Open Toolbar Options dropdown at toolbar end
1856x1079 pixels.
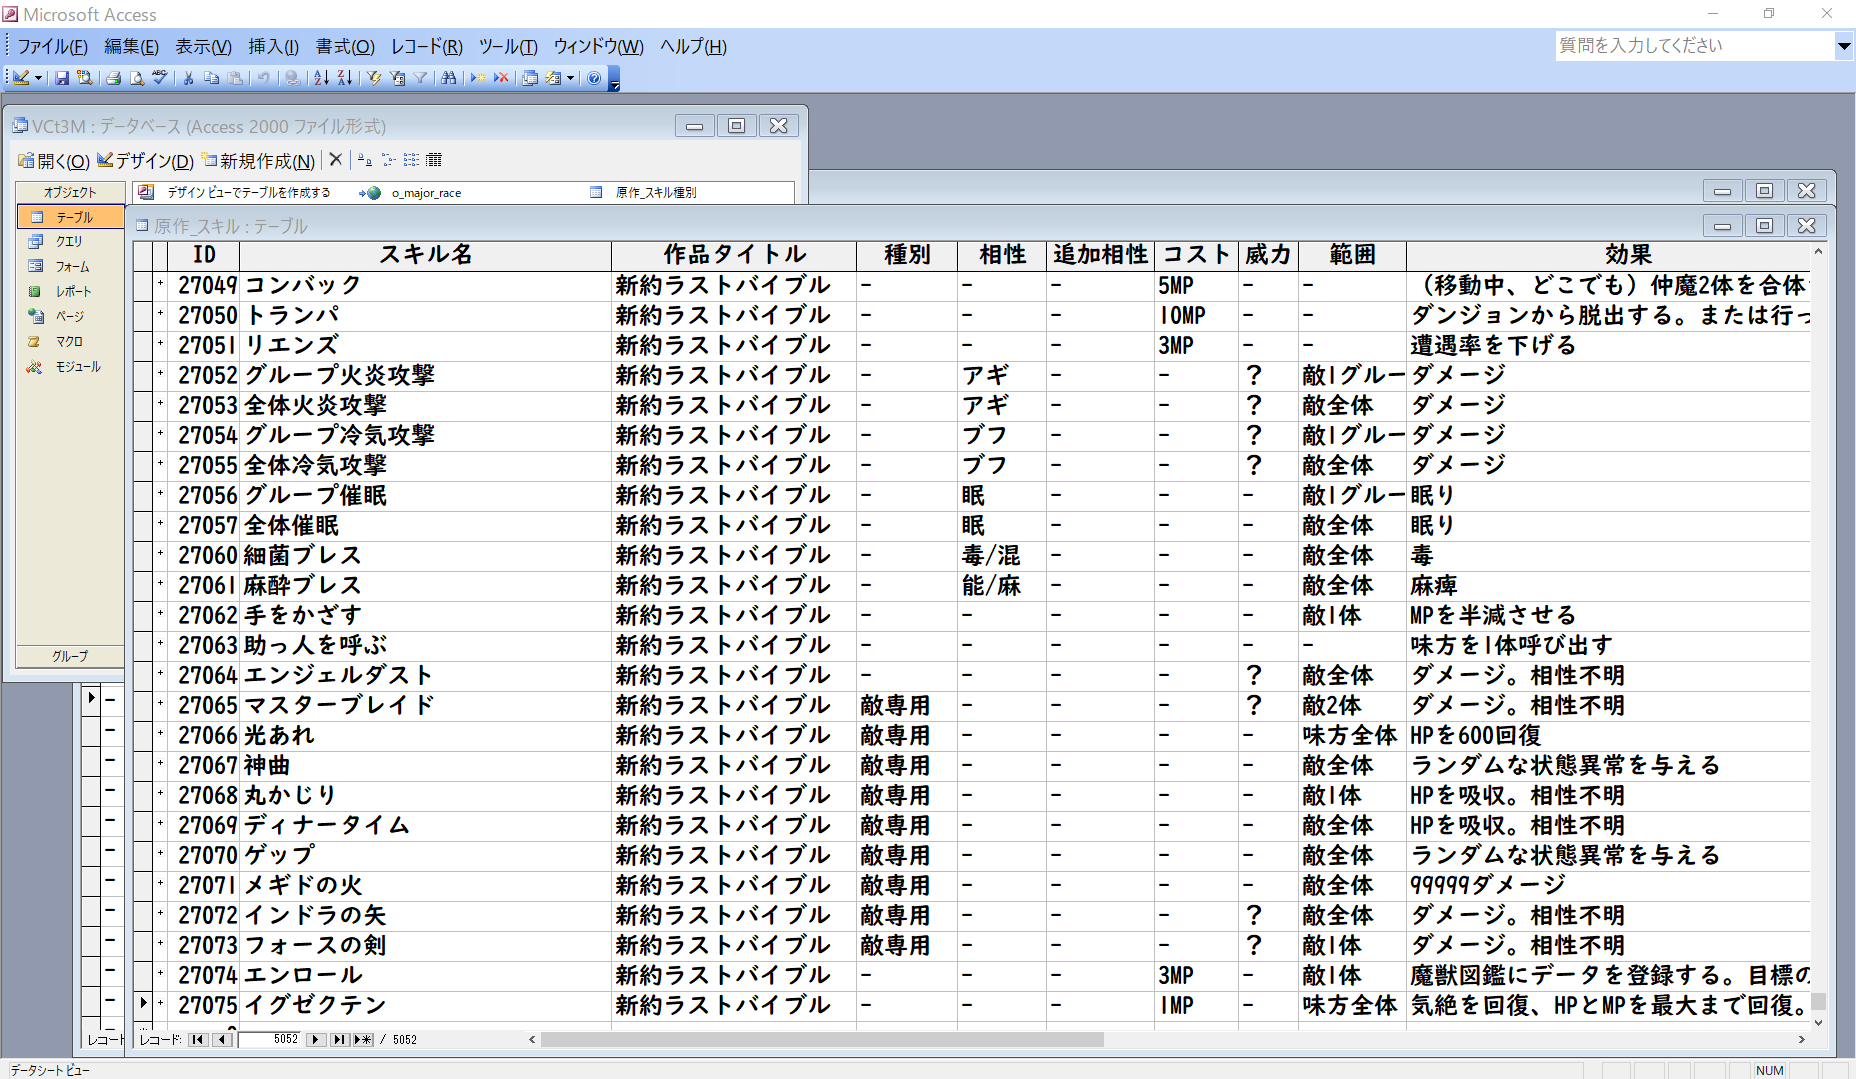tap(614, 79)
